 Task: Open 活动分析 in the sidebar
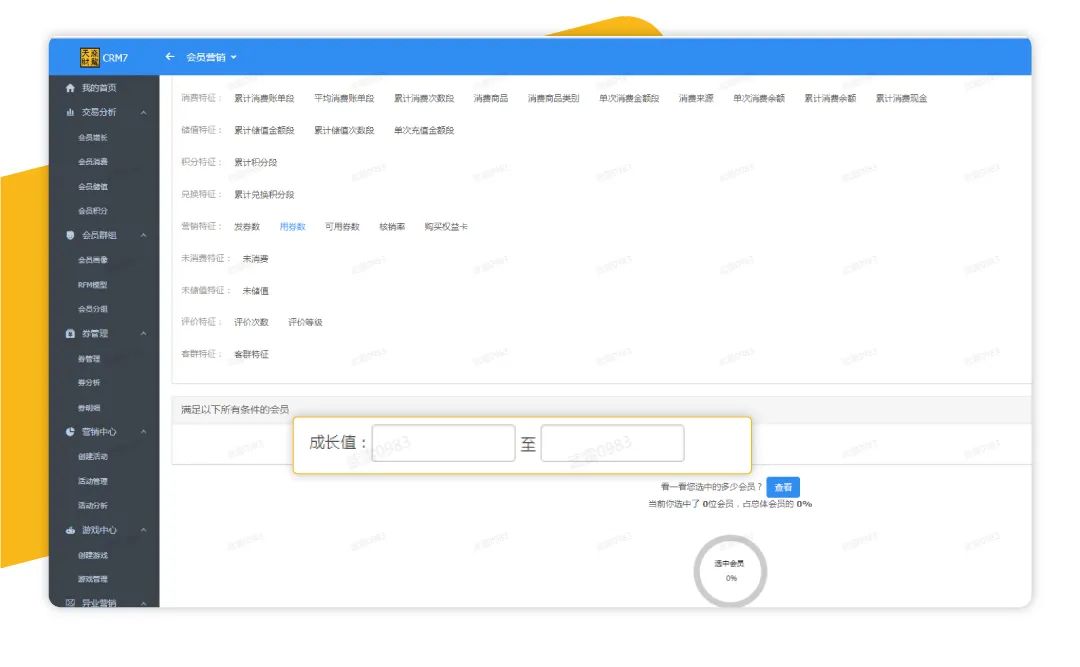[x=93, y=506]
